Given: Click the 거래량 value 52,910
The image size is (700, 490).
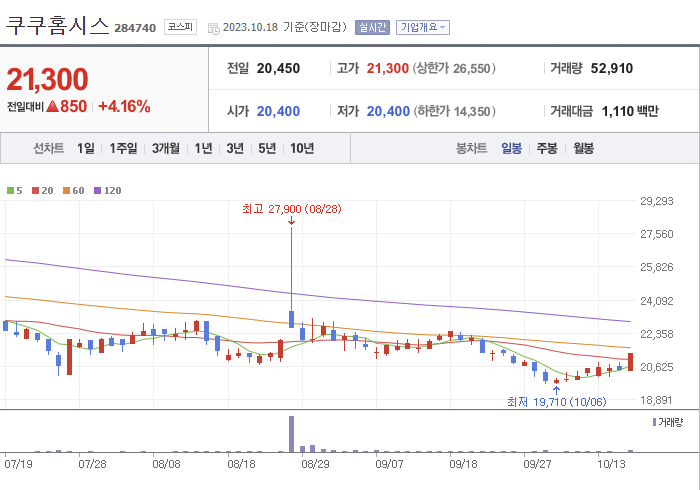Looking at the screenshot, I should pyautogui.click(x=612, y=68).
